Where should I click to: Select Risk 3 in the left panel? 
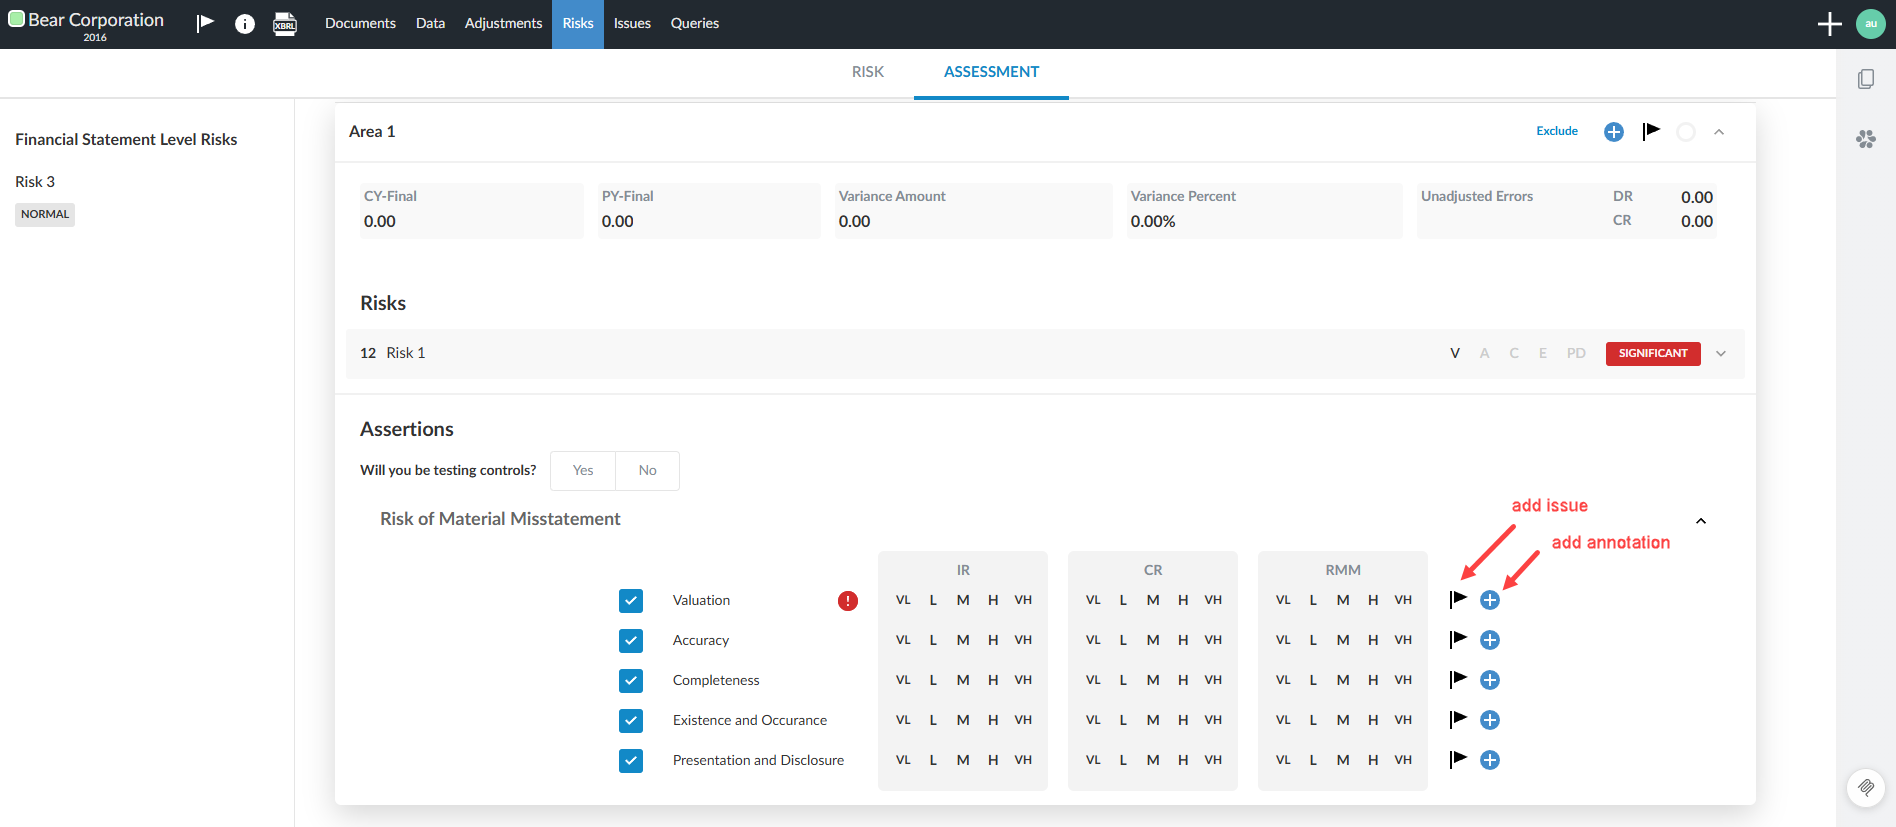click(35, 182)
